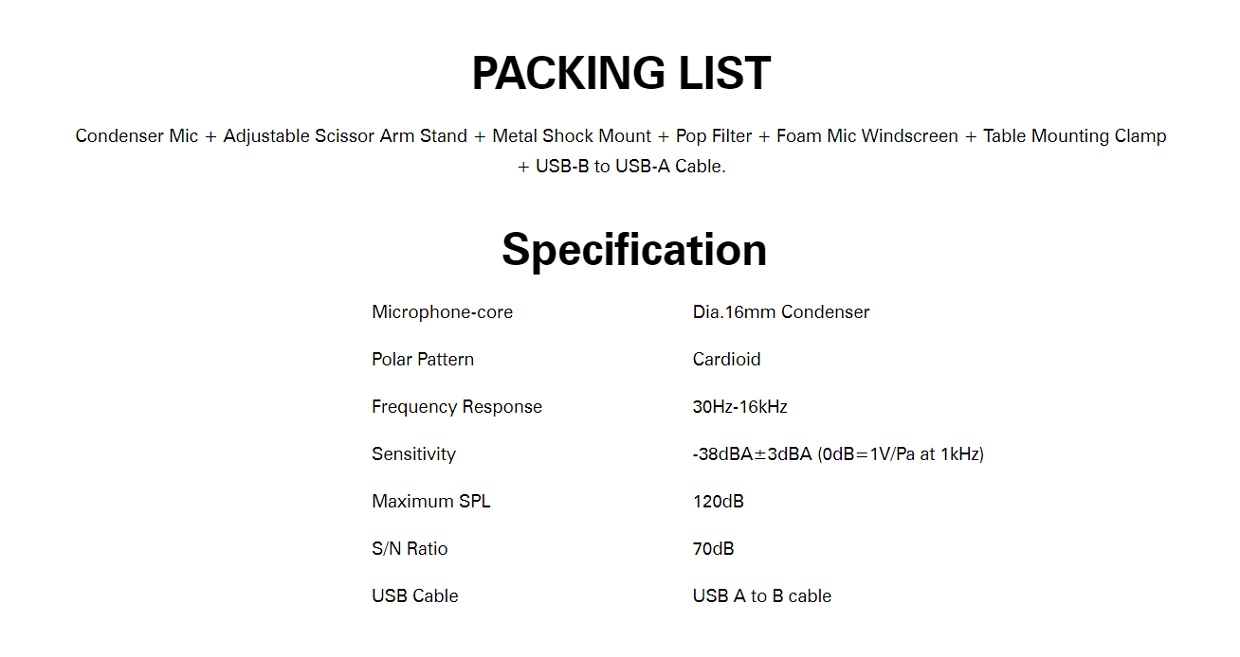Select the Microphone-core label
This screenshot has height=657, width=1240.
pos(442,312)
